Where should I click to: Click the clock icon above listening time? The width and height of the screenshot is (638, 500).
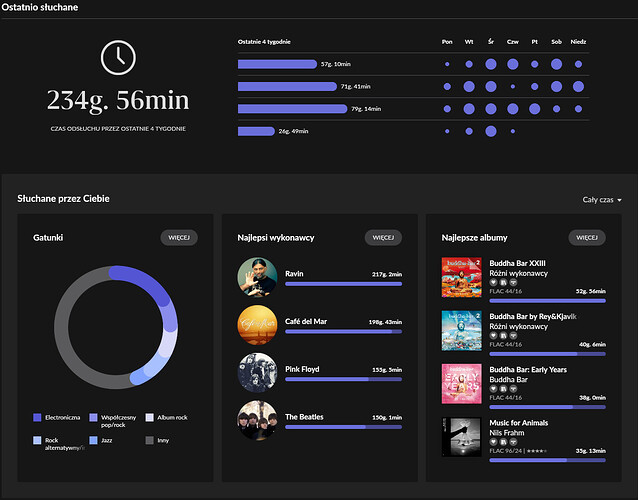pyautogui.click(x=118, y=56)
